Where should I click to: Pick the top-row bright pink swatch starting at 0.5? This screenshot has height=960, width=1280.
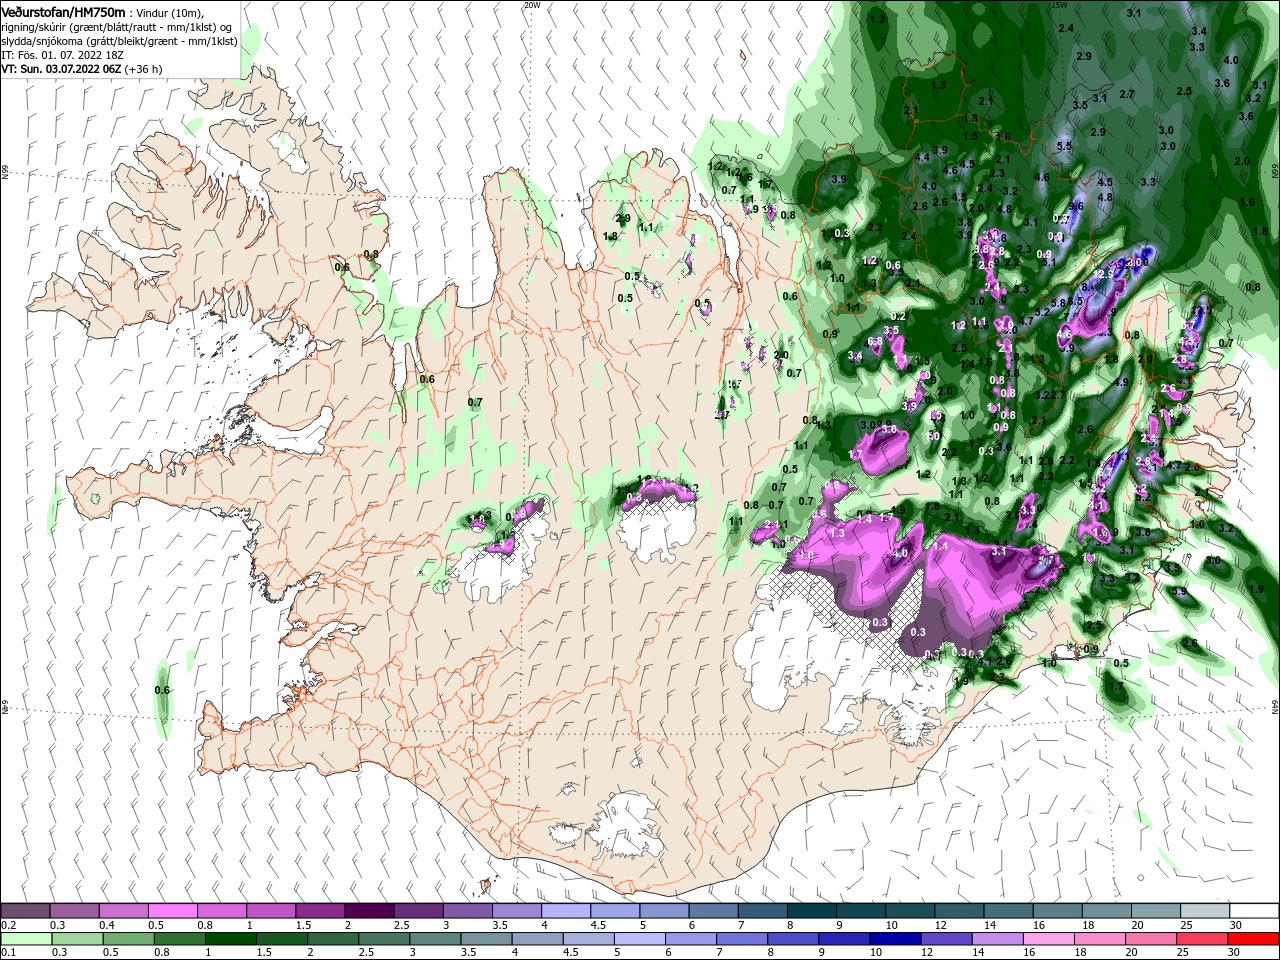click(172, 911)
